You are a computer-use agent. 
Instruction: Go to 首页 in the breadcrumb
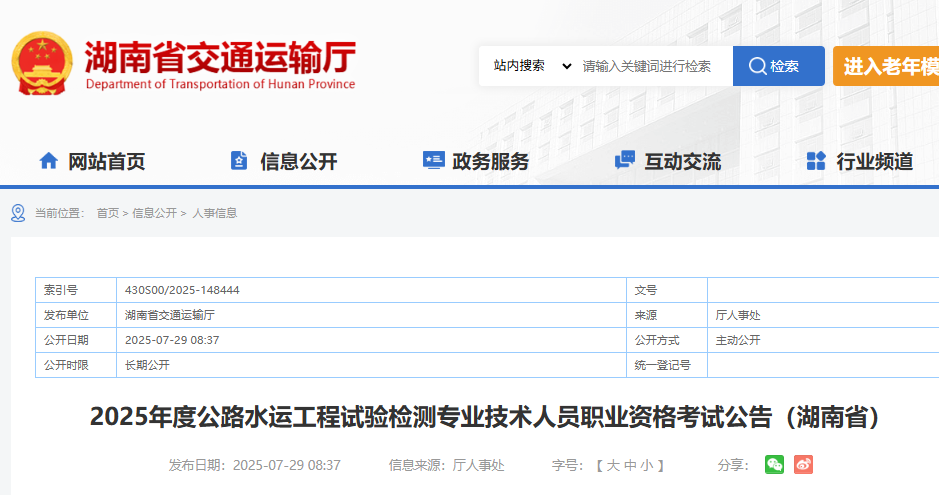tap(107, 213)
